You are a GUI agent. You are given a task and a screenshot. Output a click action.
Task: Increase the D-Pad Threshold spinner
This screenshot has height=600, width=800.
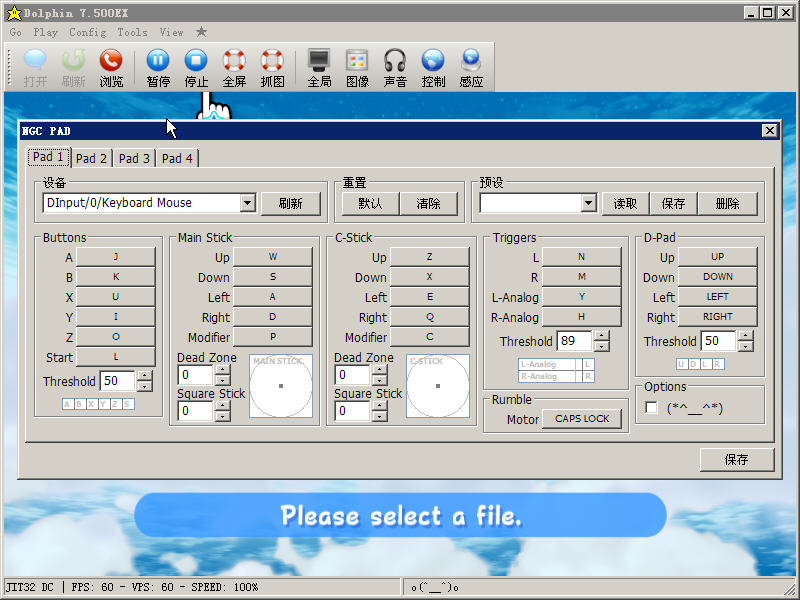[746, 336]
